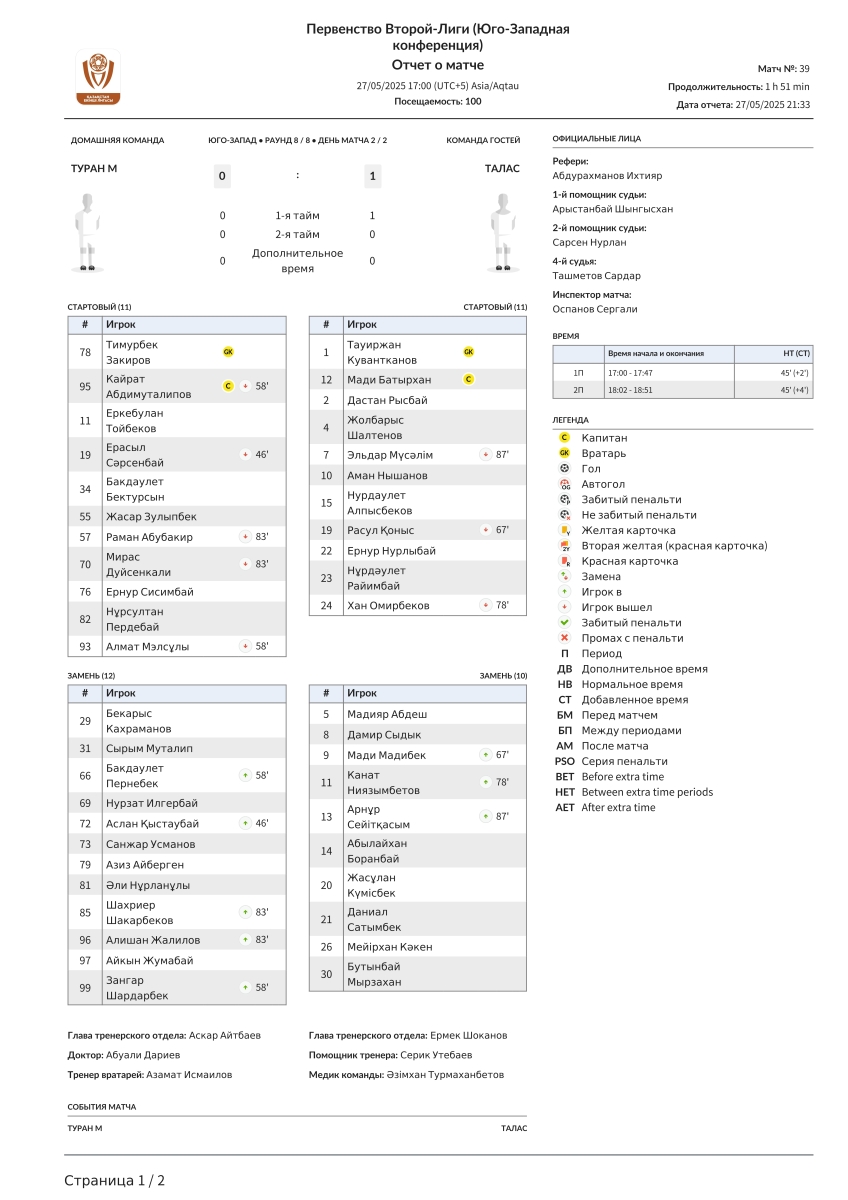
Task: Click goalkeeper badge next to Тимурбек Закиров
Action: (228, 352)
